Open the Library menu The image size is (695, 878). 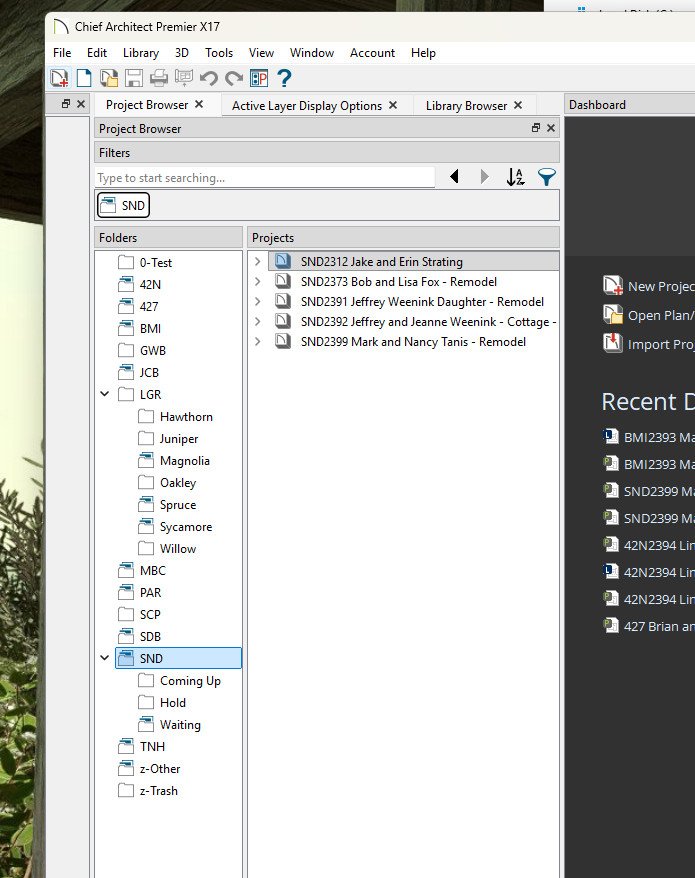point(141,53)
